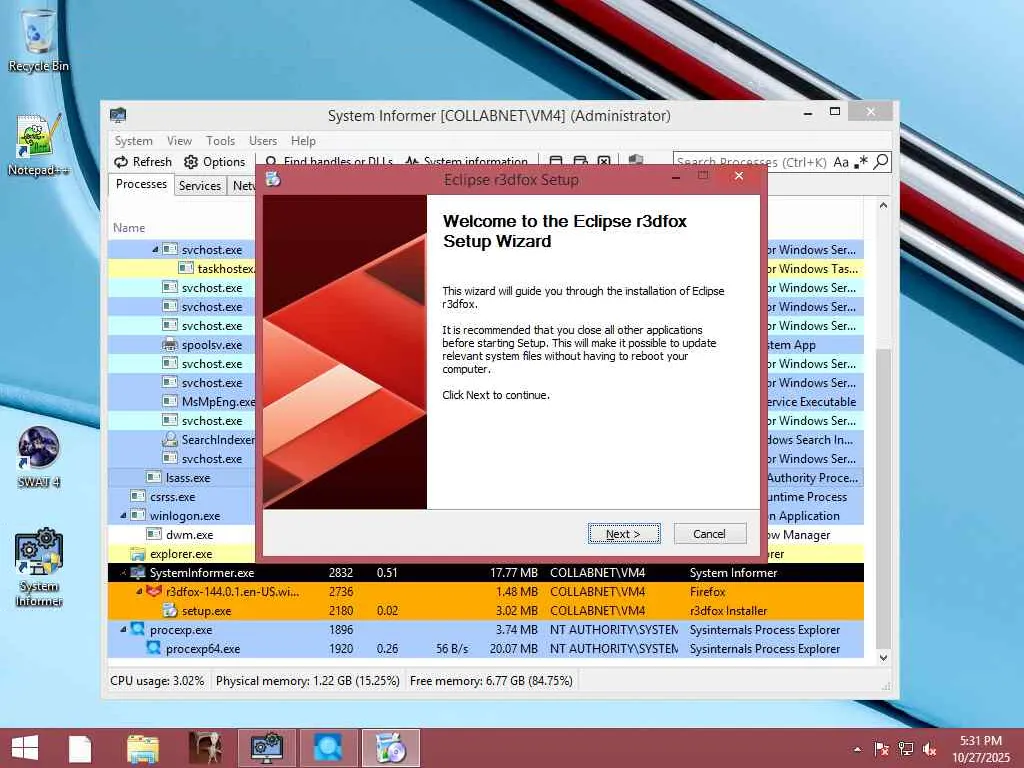Select Notepad++ desktop shortcut
This screenshot has width=1024, height=768.
pos(39,145)
